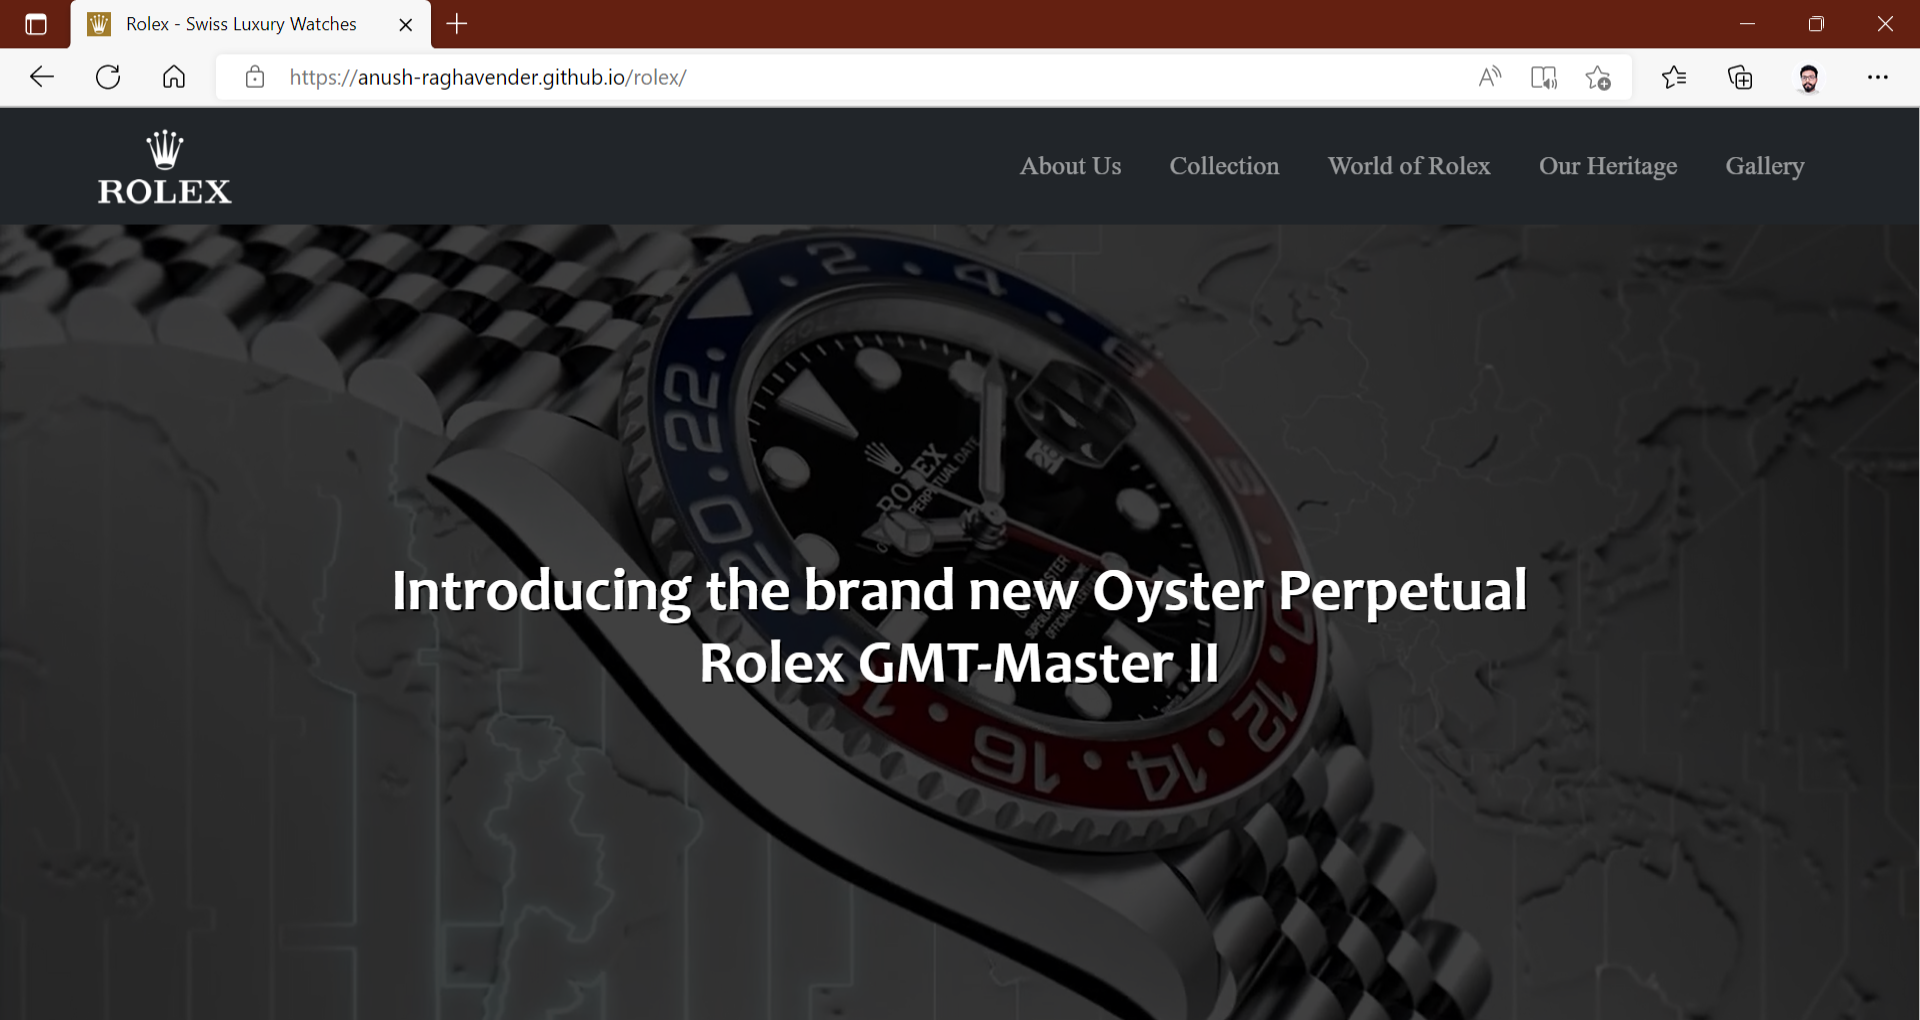
Task: Enter Immersive Reader mode
Action: [1544, 77]
